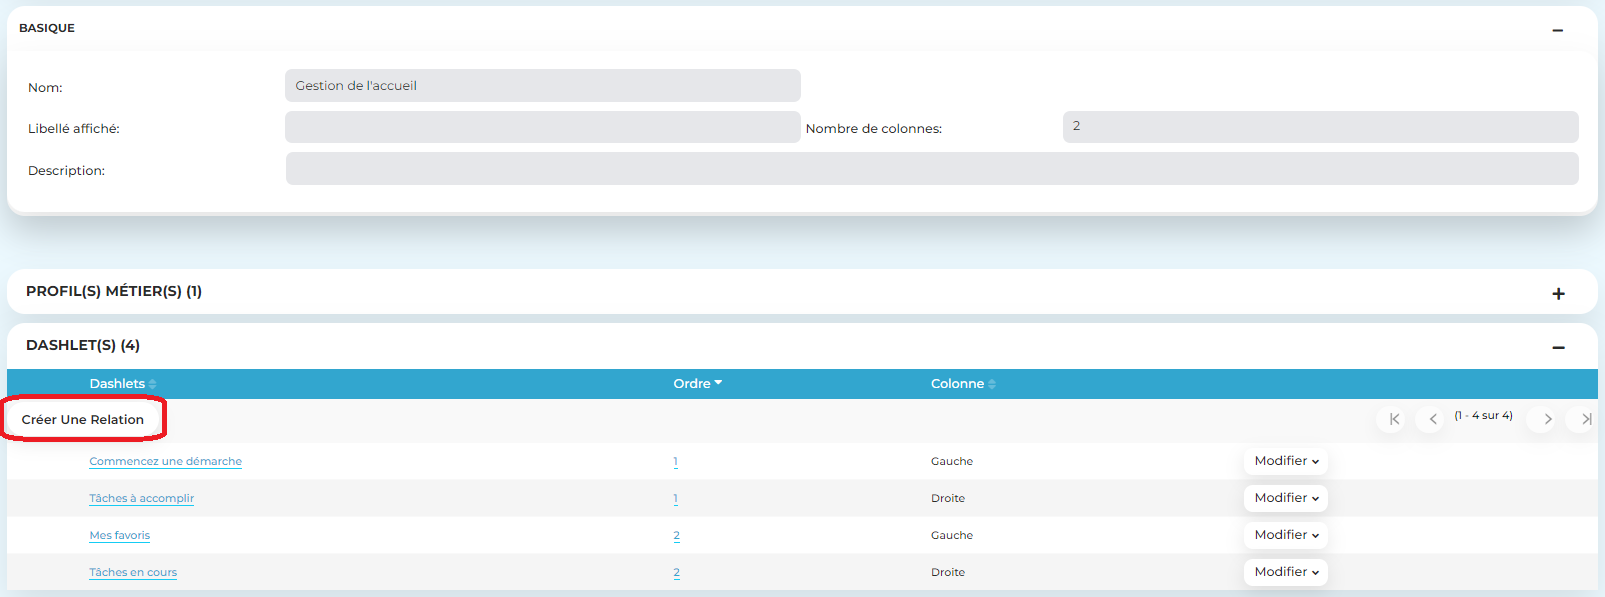
Task: Click Créer Une Relation button
Action: (x=83, y=419)
